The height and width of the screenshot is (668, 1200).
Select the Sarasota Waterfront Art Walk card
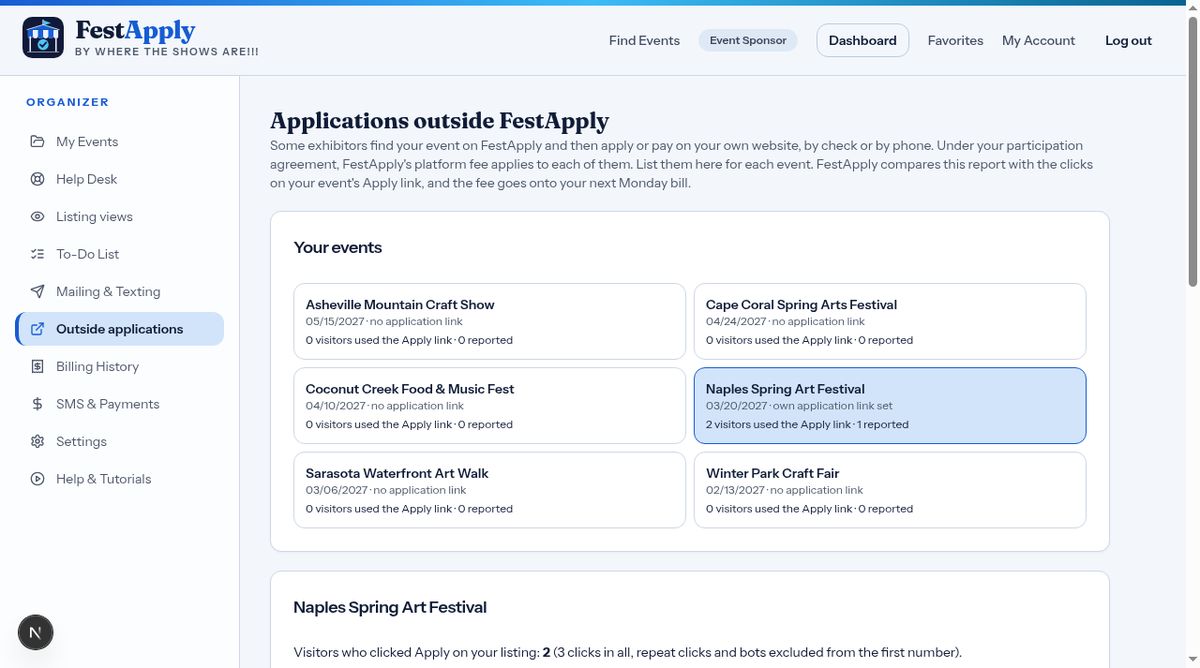click(490, 490)
